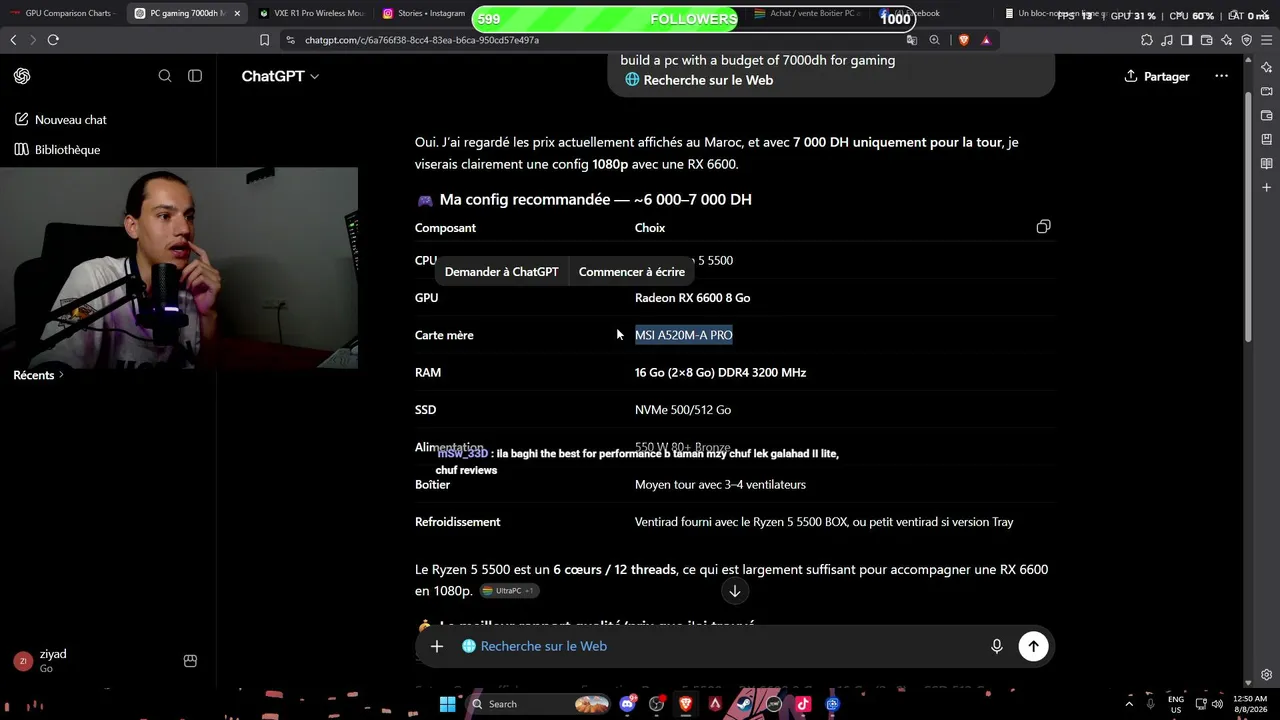
Task: Go back with the browser back arrow
Action: tap(13, 40)
